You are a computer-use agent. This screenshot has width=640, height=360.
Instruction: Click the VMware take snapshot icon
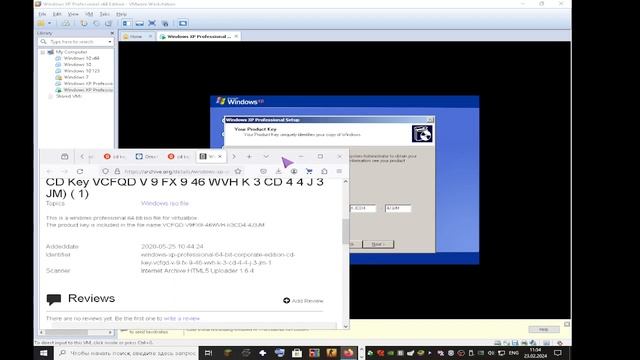click(84, 23)
